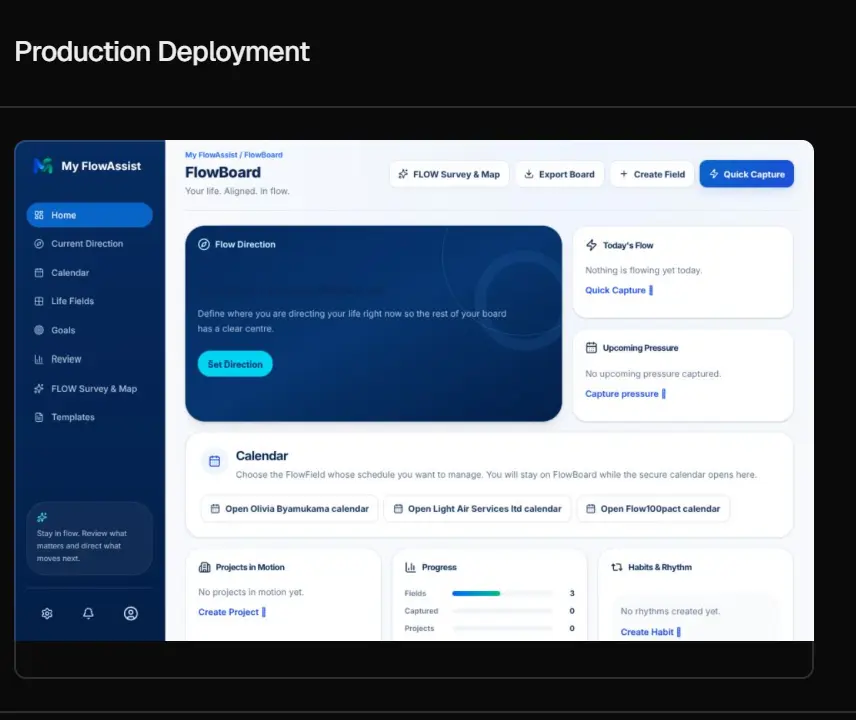Open Review in sidebar
Image resolution: width=856 pixels, height=720 pixels.
[x=90, y=359]
